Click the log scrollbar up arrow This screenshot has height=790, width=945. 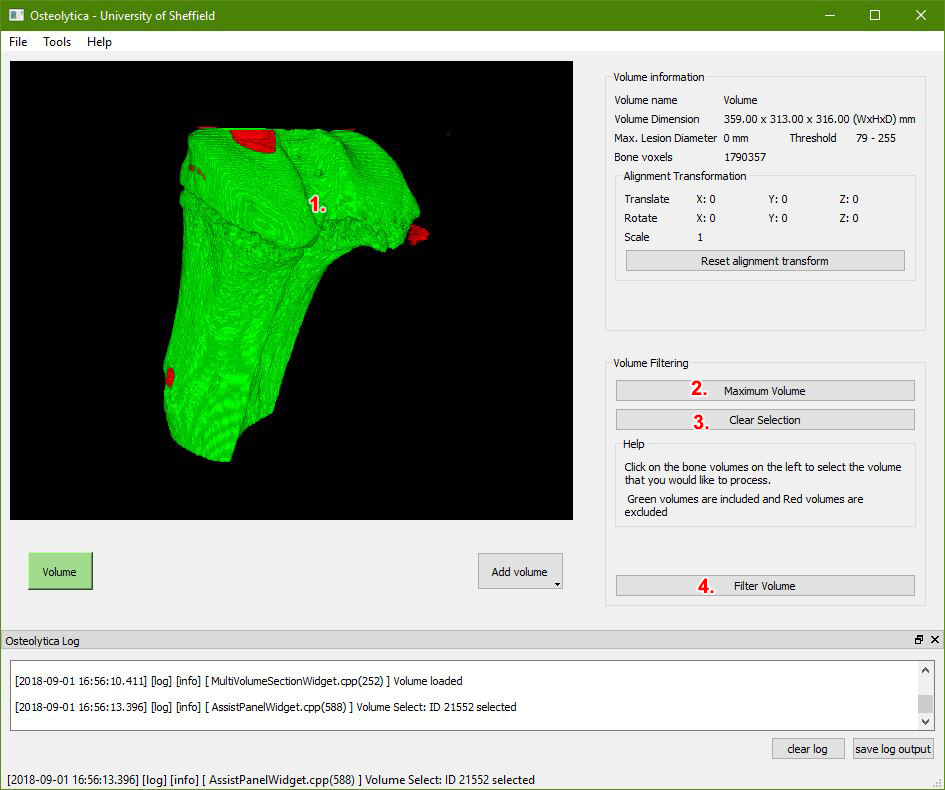pyautogui.click(x=925, y=669)
